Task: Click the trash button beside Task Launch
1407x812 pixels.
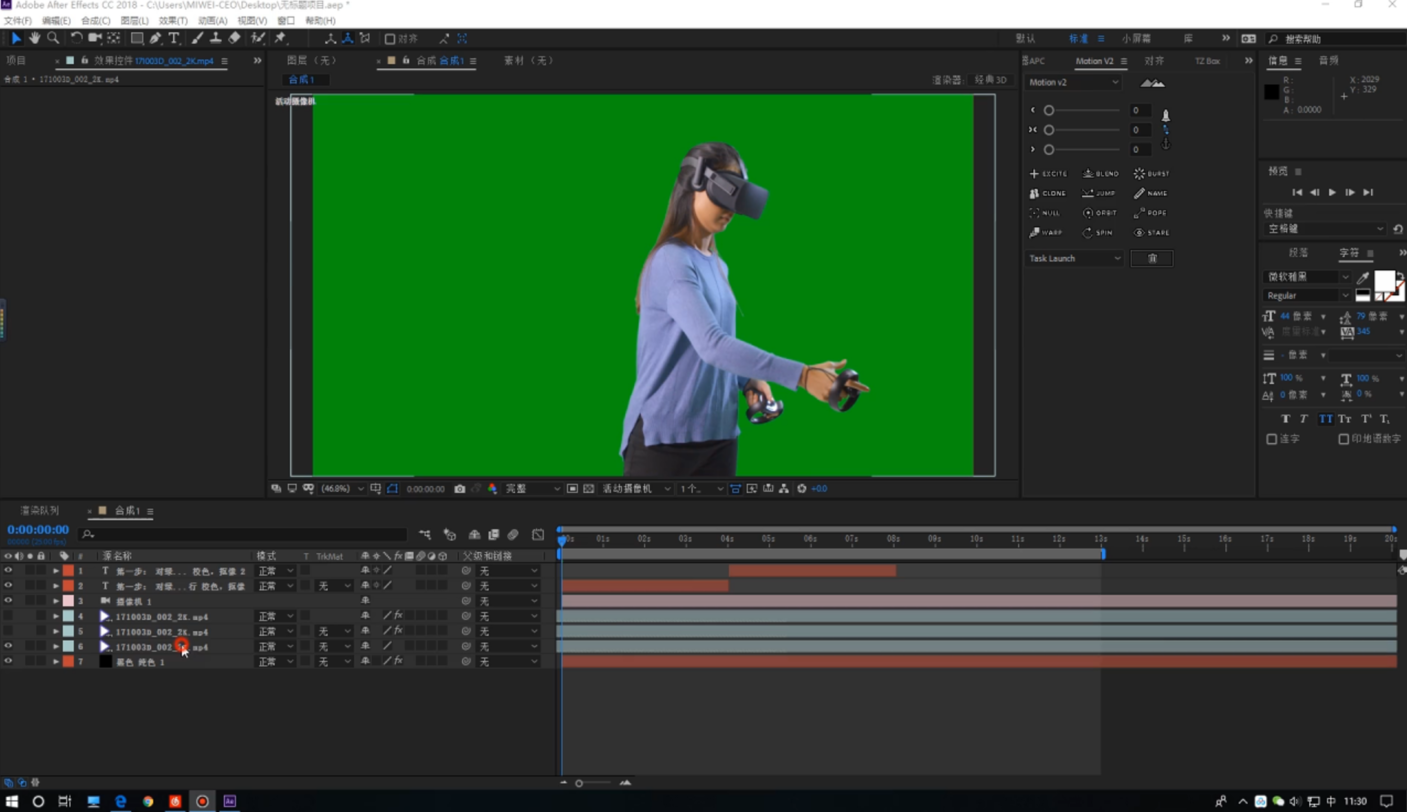Action: tap(1151, 258)
